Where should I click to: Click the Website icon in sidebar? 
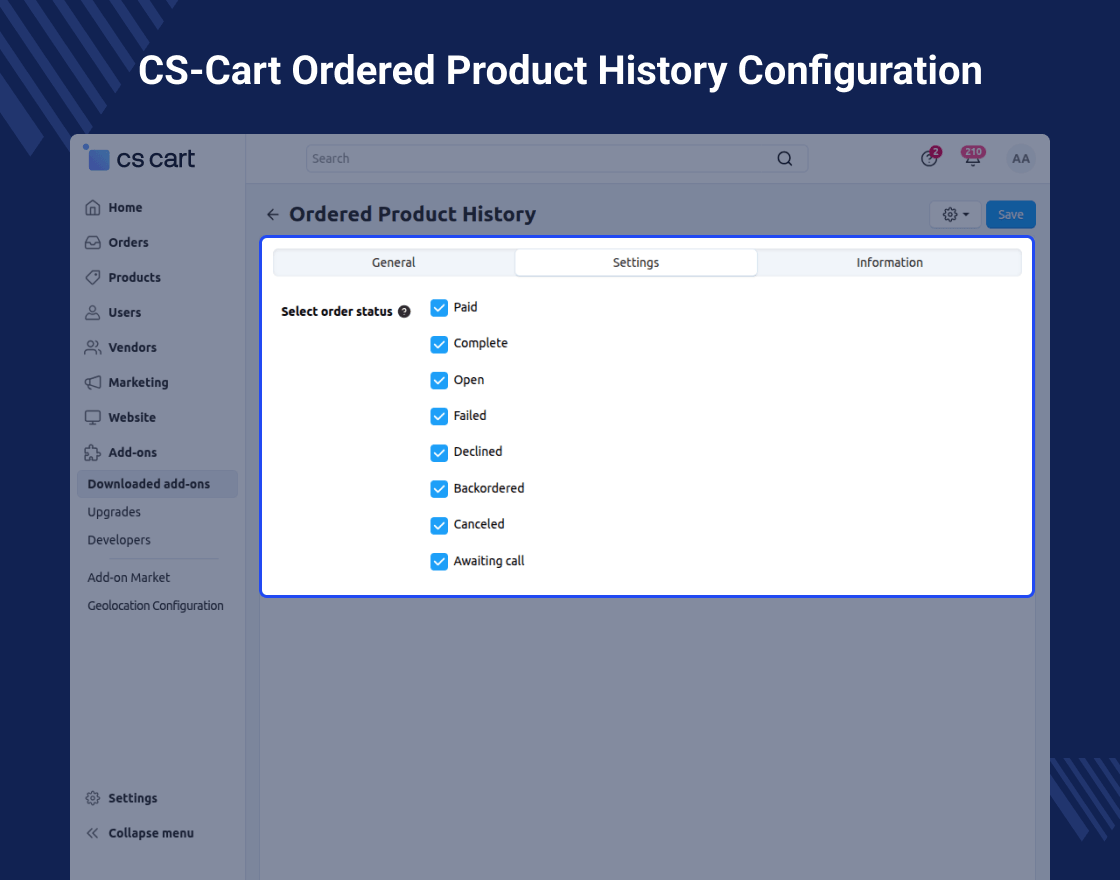(x=93, y=417)
